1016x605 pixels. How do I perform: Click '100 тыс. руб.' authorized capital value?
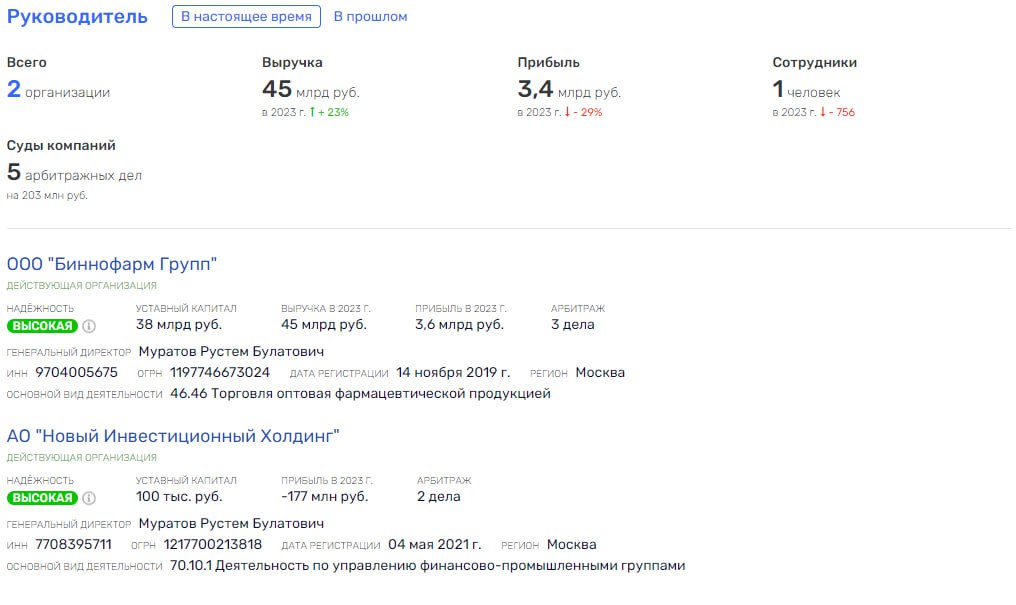[x=179, y=497]
